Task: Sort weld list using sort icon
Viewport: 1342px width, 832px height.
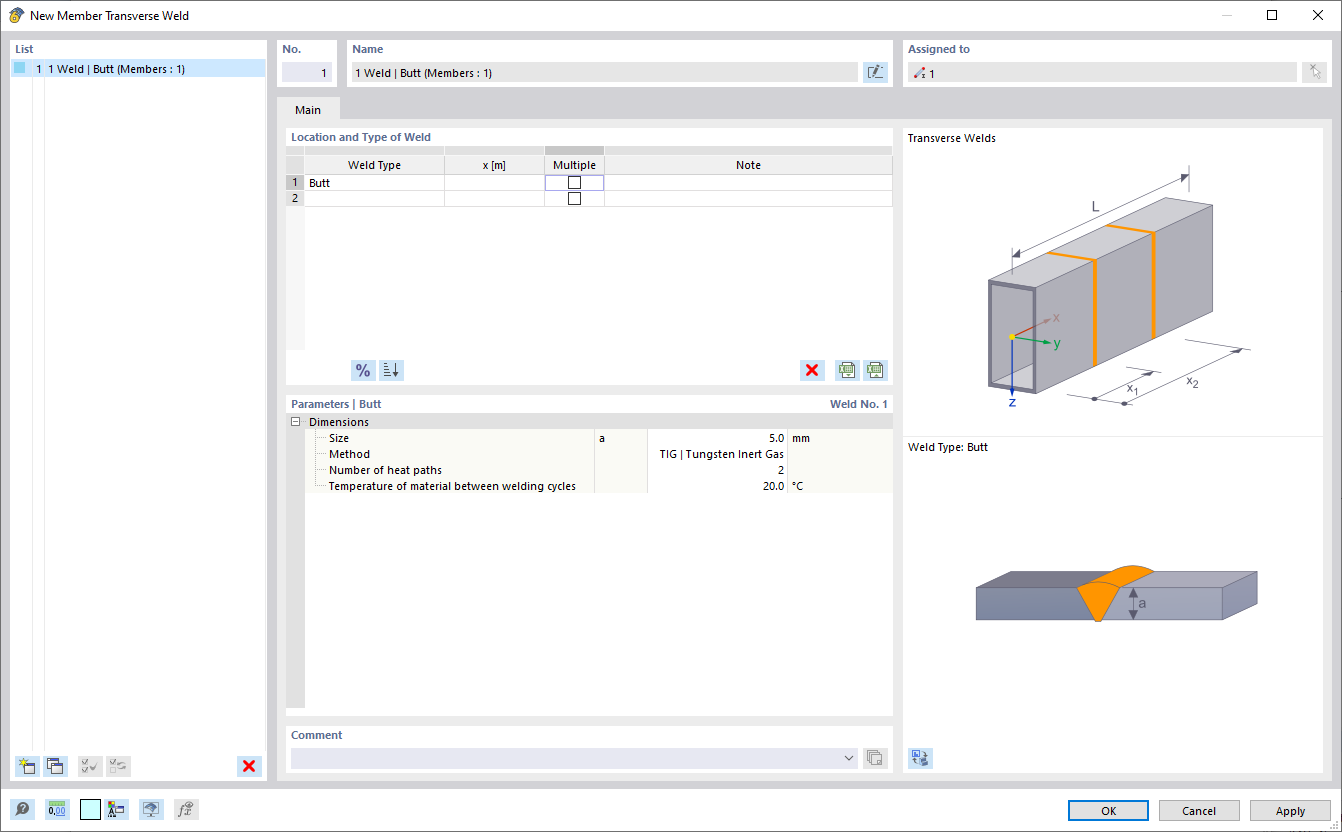Action: tap(391, 370)
